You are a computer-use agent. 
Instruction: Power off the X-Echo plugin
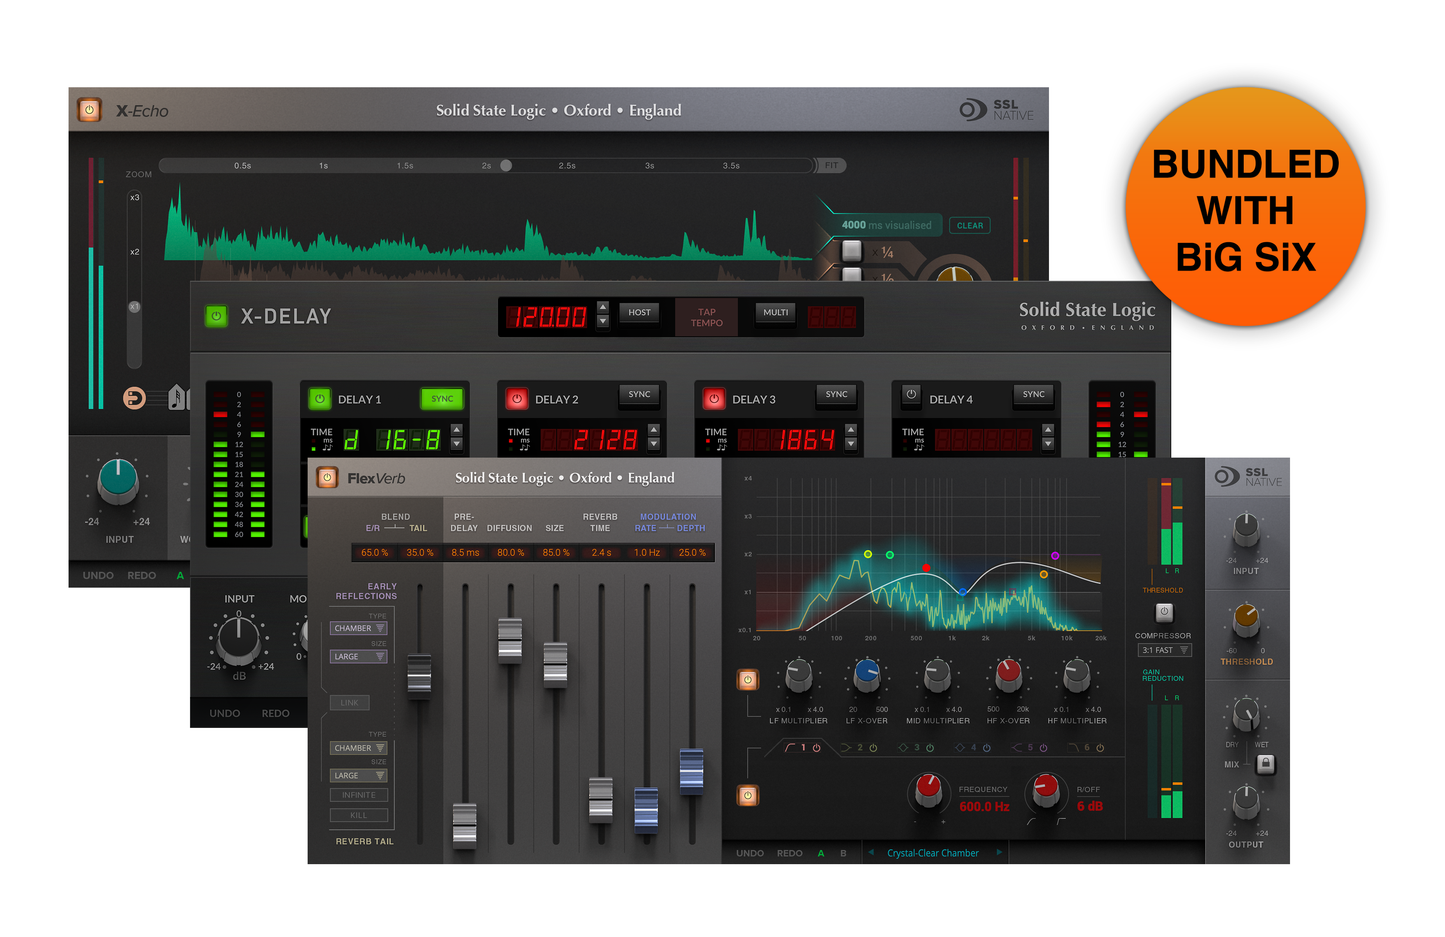click(89, 110)
